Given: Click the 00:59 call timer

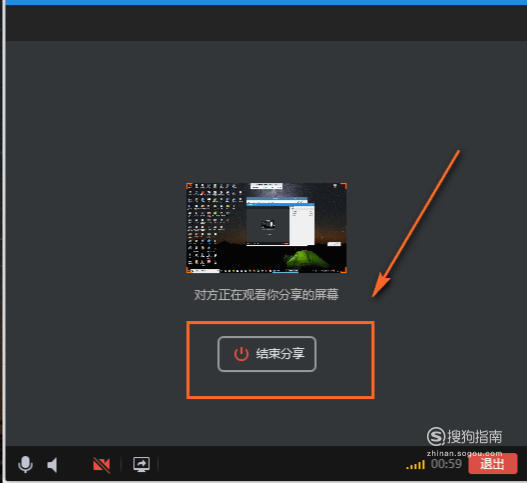Looking at the screenshot, I should 446,464.
